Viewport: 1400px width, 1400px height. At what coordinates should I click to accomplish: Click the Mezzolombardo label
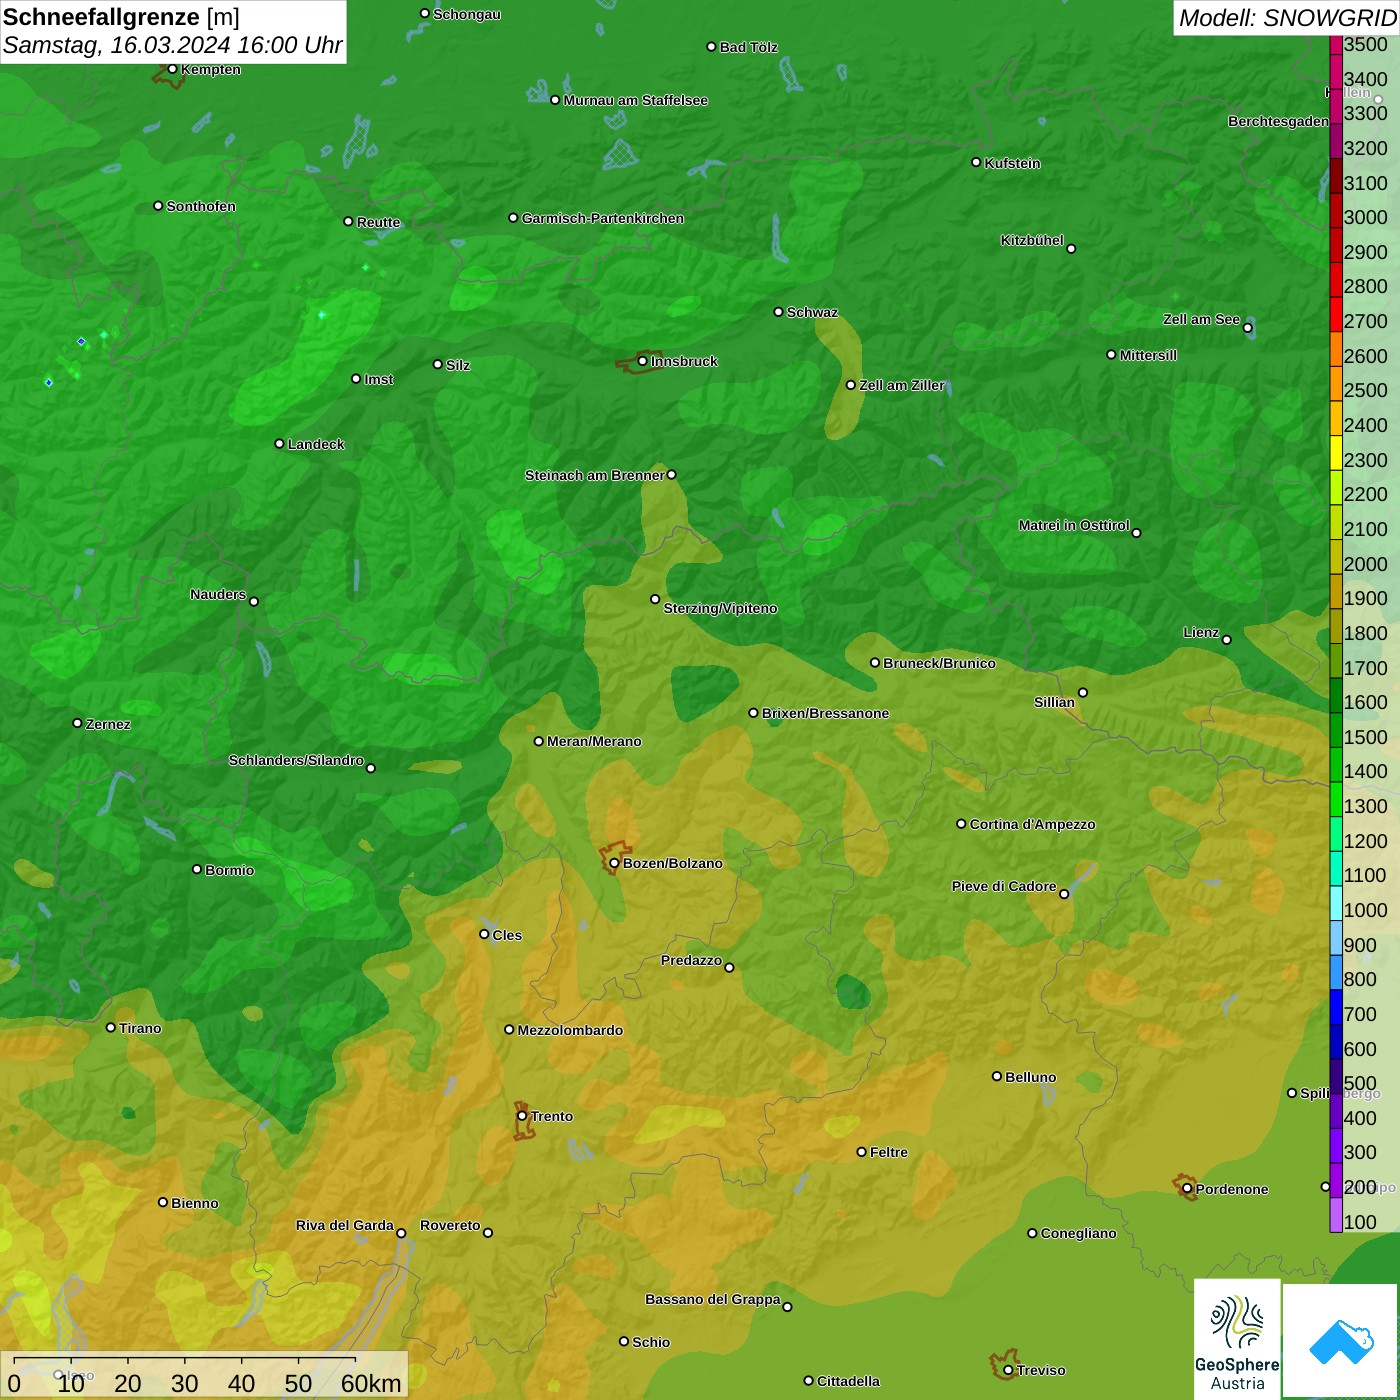point(570,1030)
